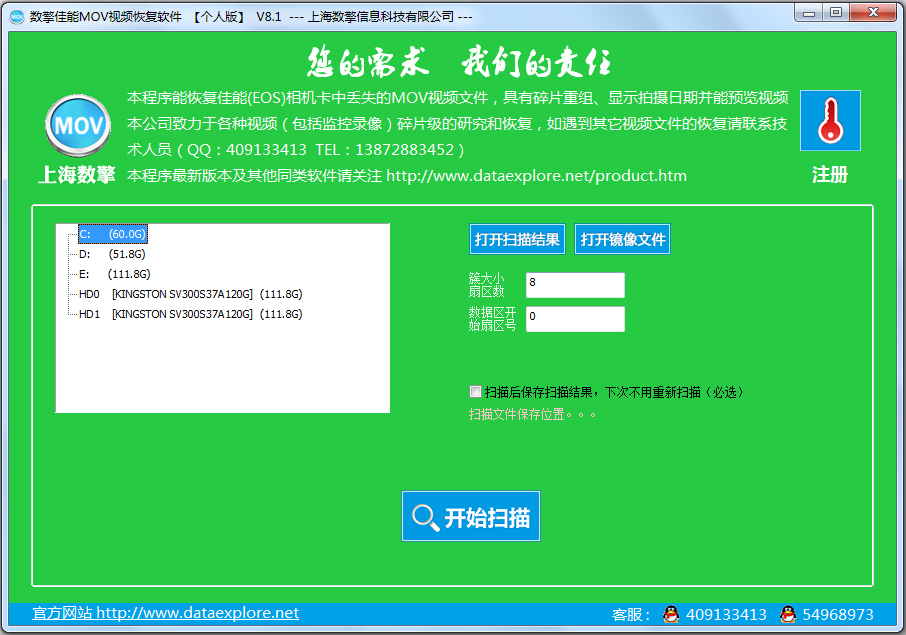This screenshot has height=635, width=906.
Task: Click 打开镜像文件 to open image file
Action: pyautogui.click(x=622, y=240)
